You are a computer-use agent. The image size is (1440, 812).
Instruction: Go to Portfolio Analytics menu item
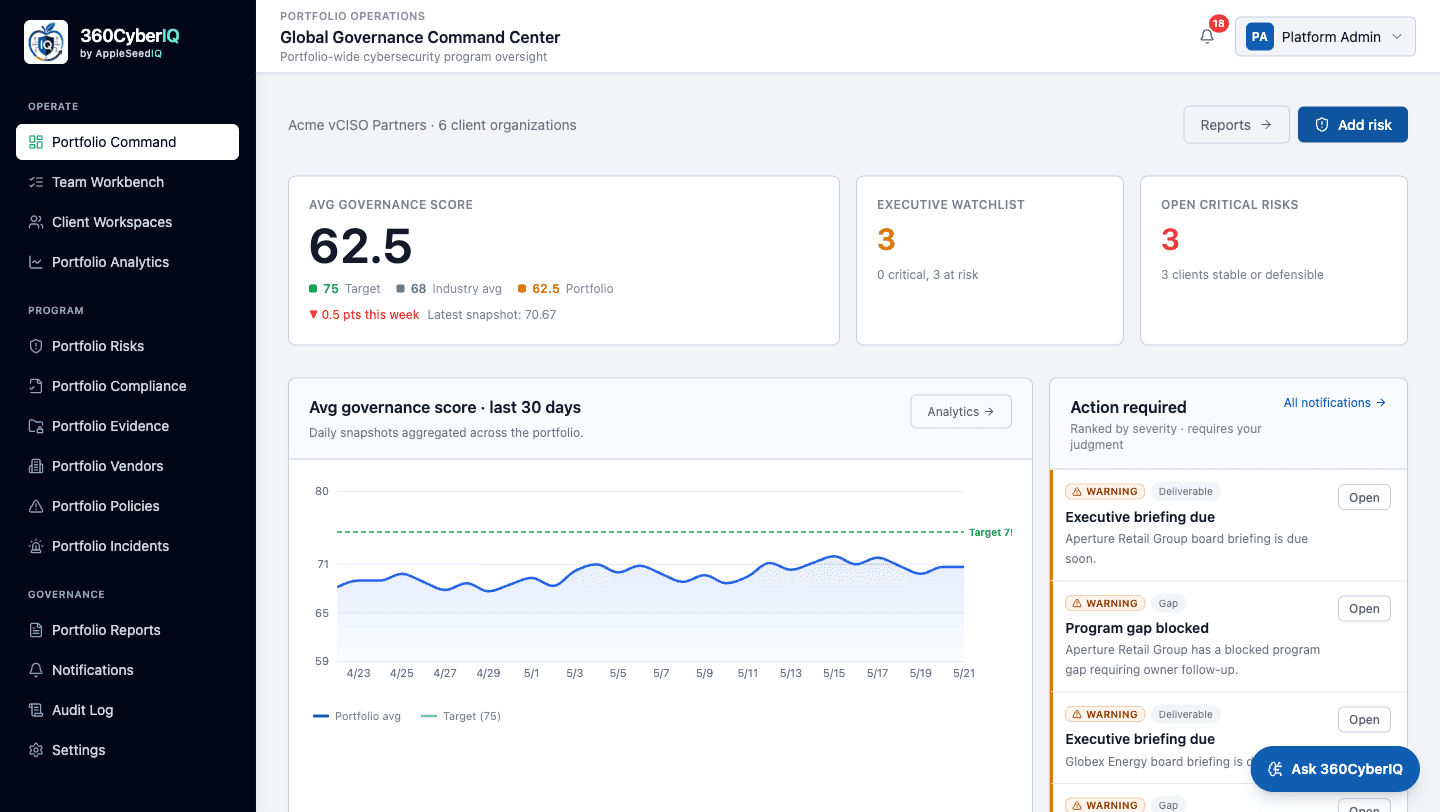(x=127, y=262)
